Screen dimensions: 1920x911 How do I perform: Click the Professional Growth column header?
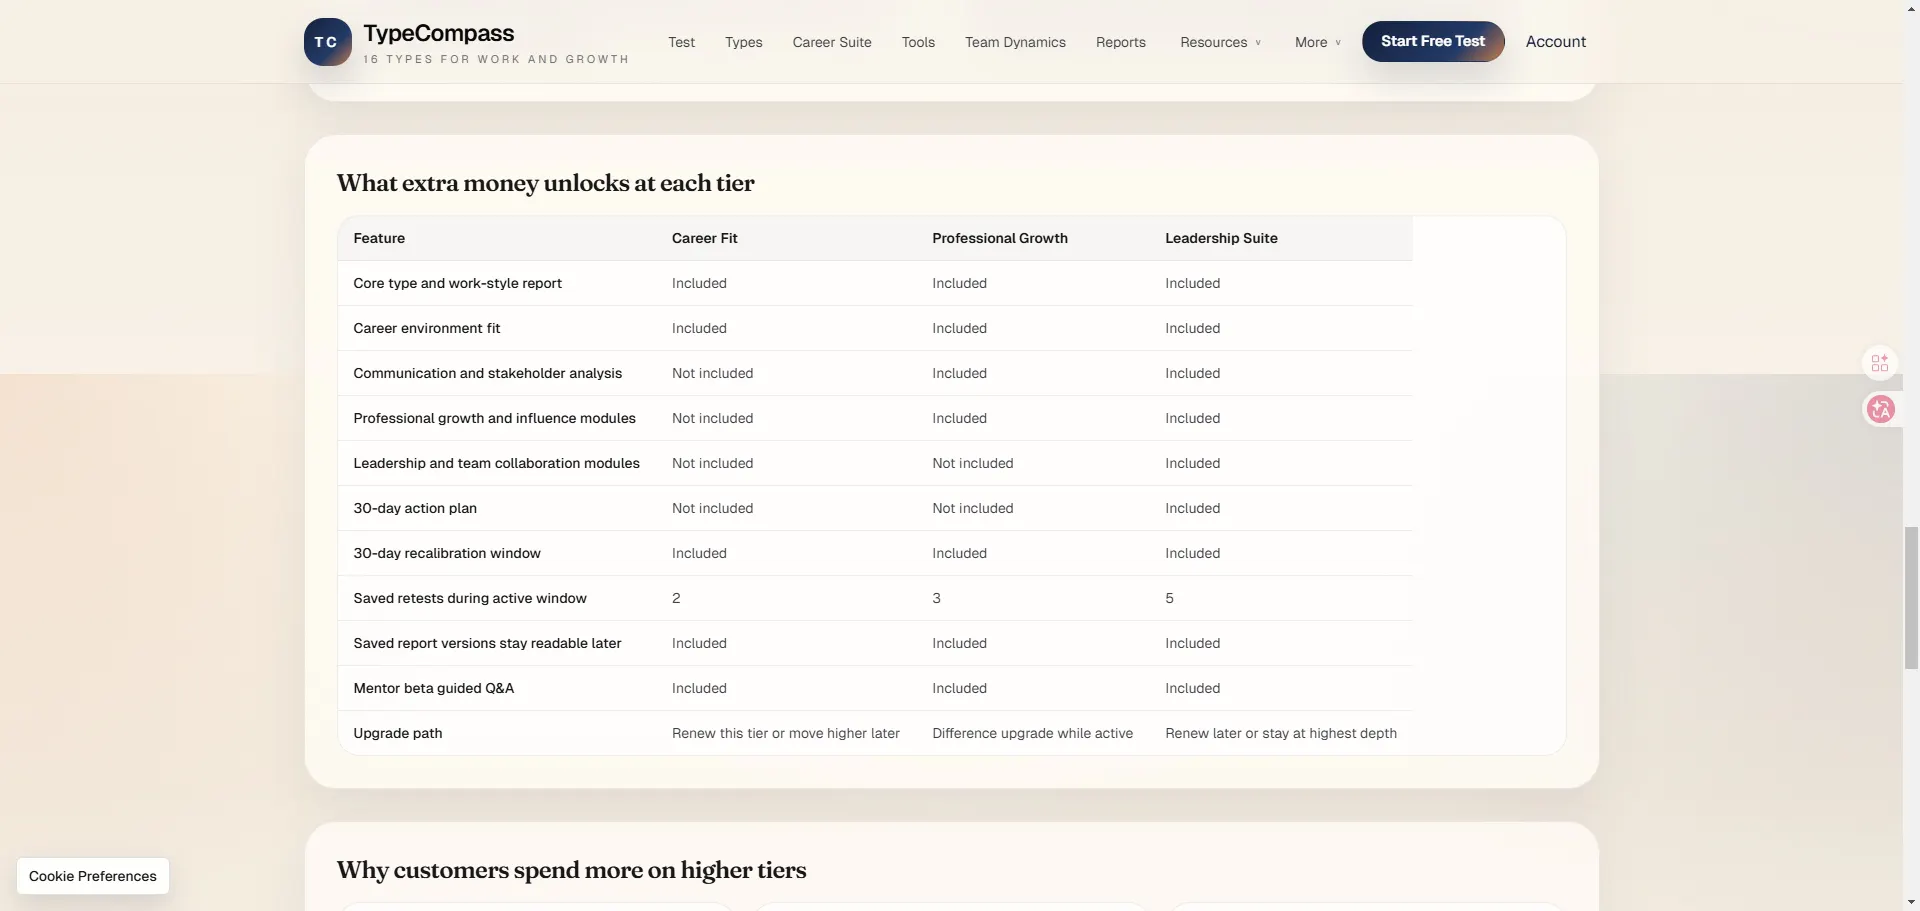(x=1000, y=238)
